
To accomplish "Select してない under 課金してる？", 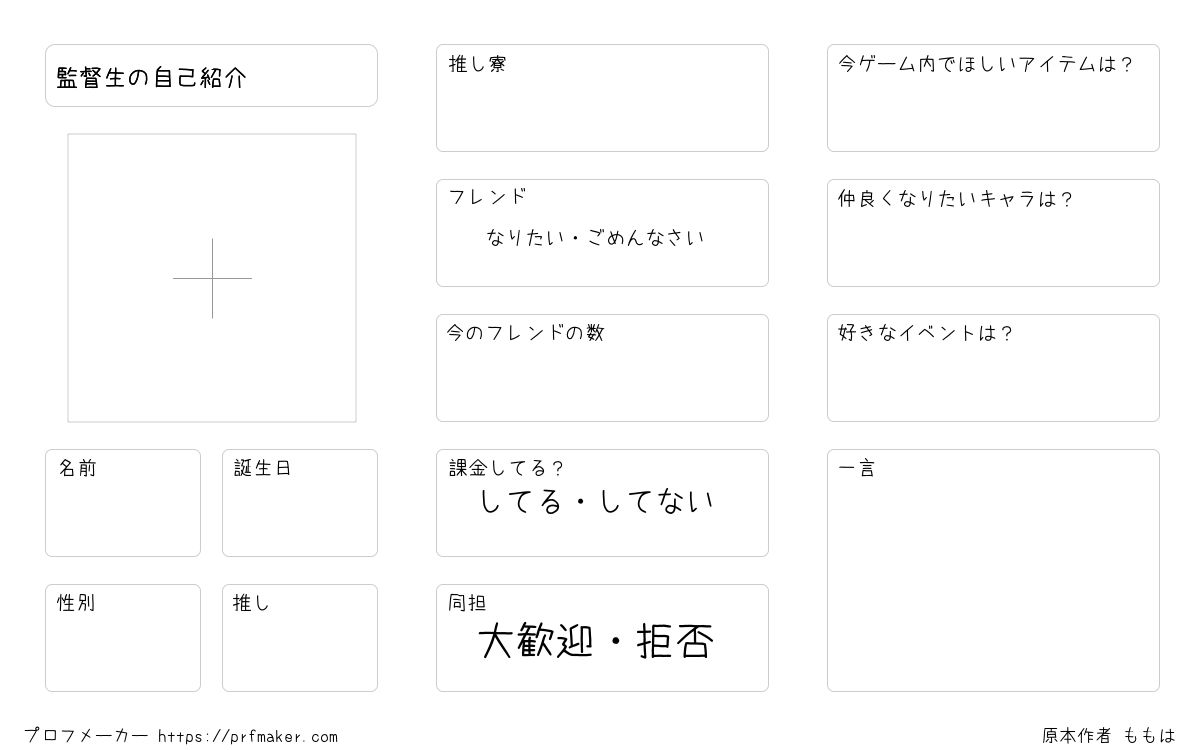I will [x=657, y=501].
